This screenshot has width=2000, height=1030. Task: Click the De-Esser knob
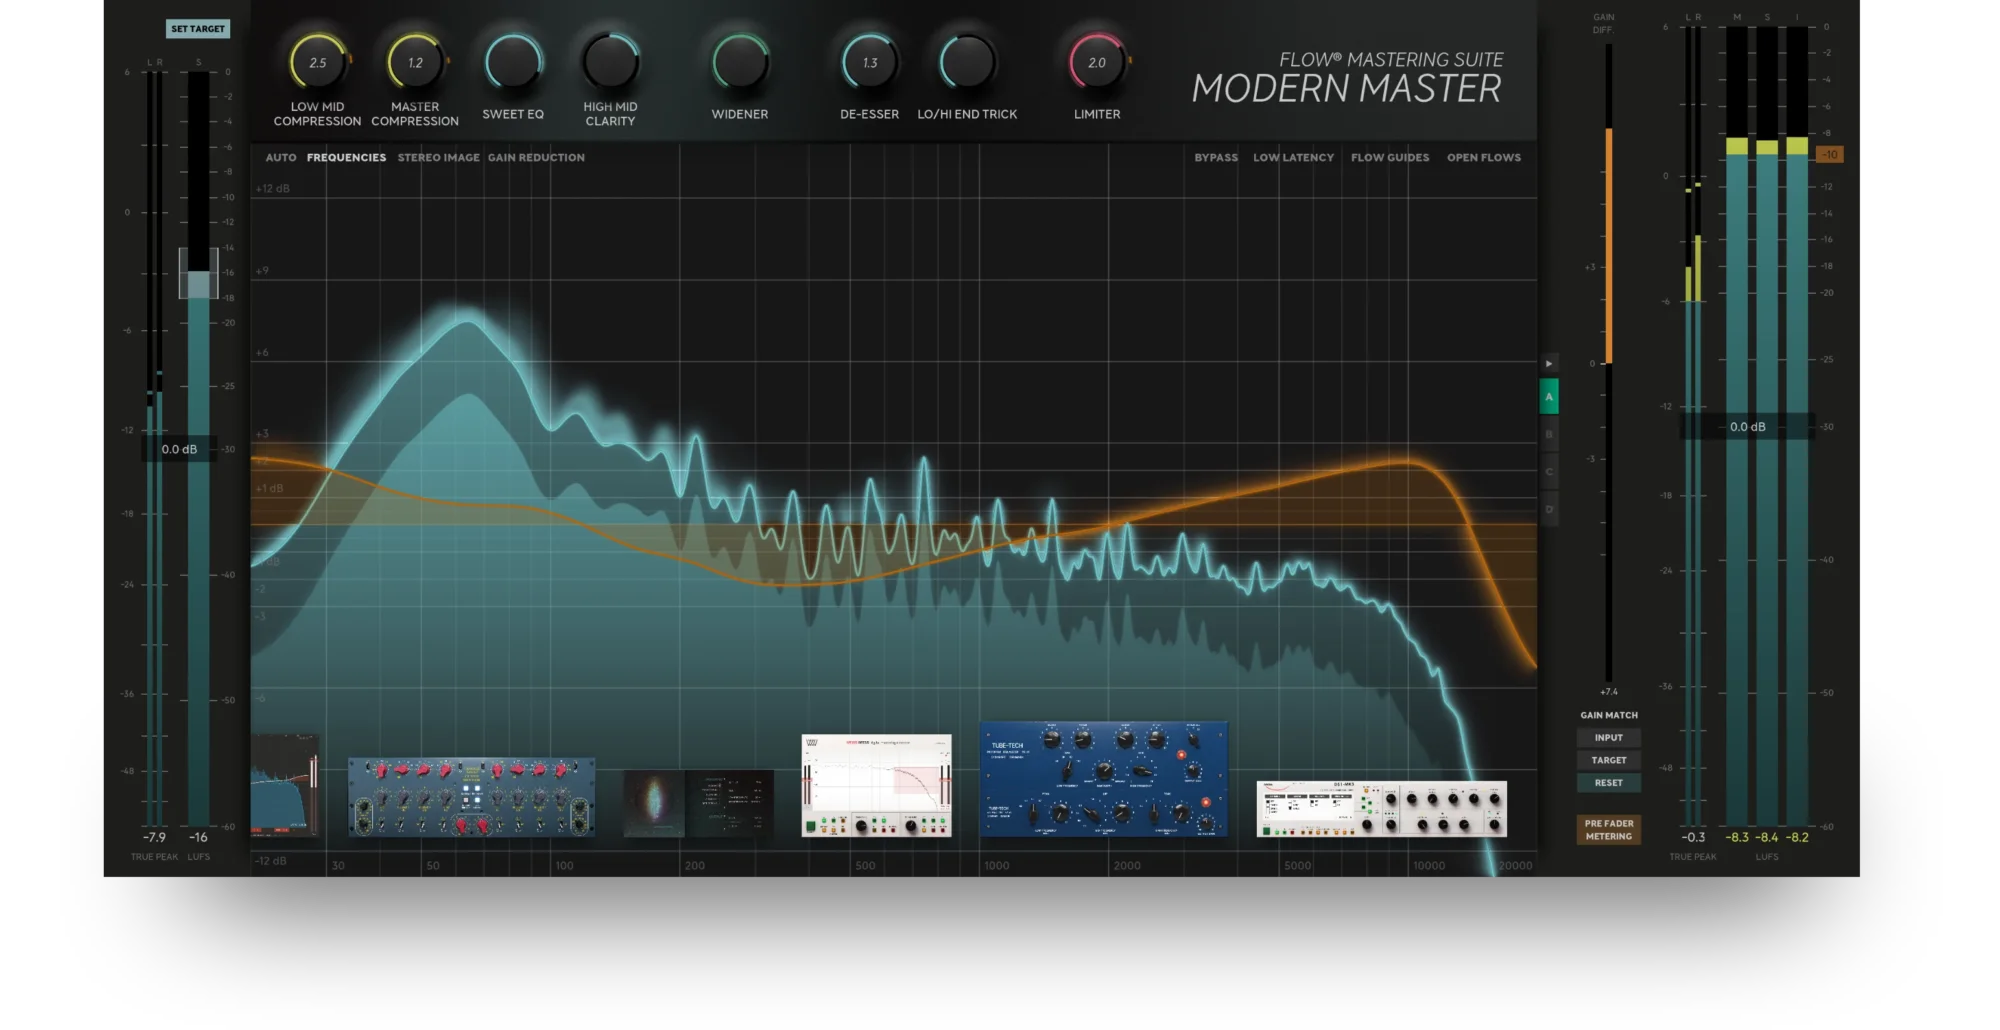pyautogui.click(x=869, y=62)
